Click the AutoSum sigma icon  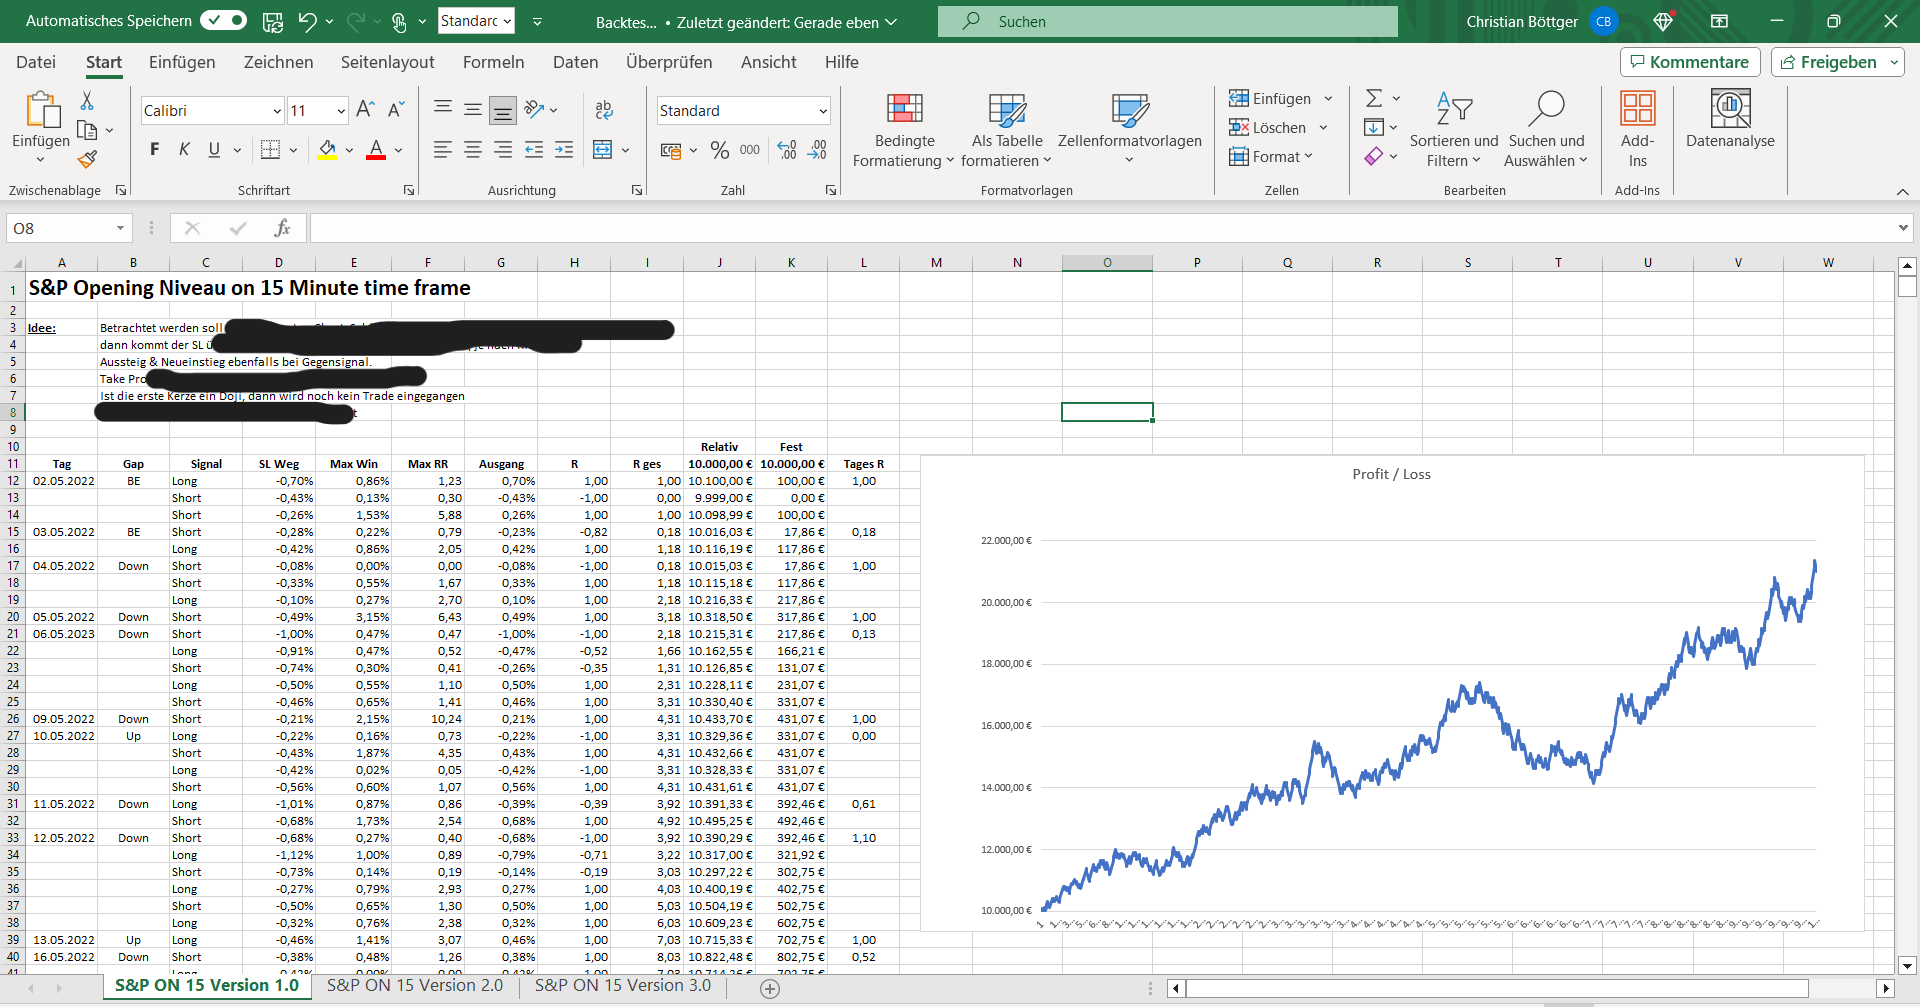click(1374, 98)
